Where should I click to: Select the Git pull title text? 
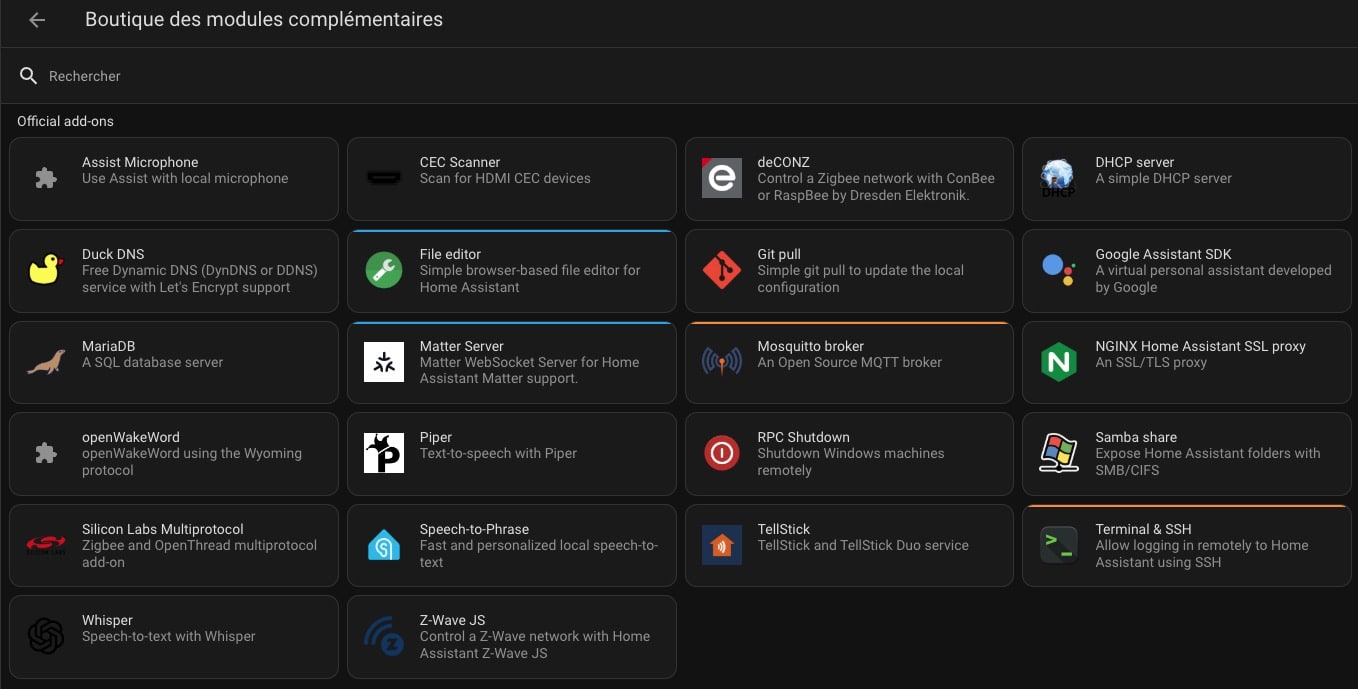pos(779,254)
